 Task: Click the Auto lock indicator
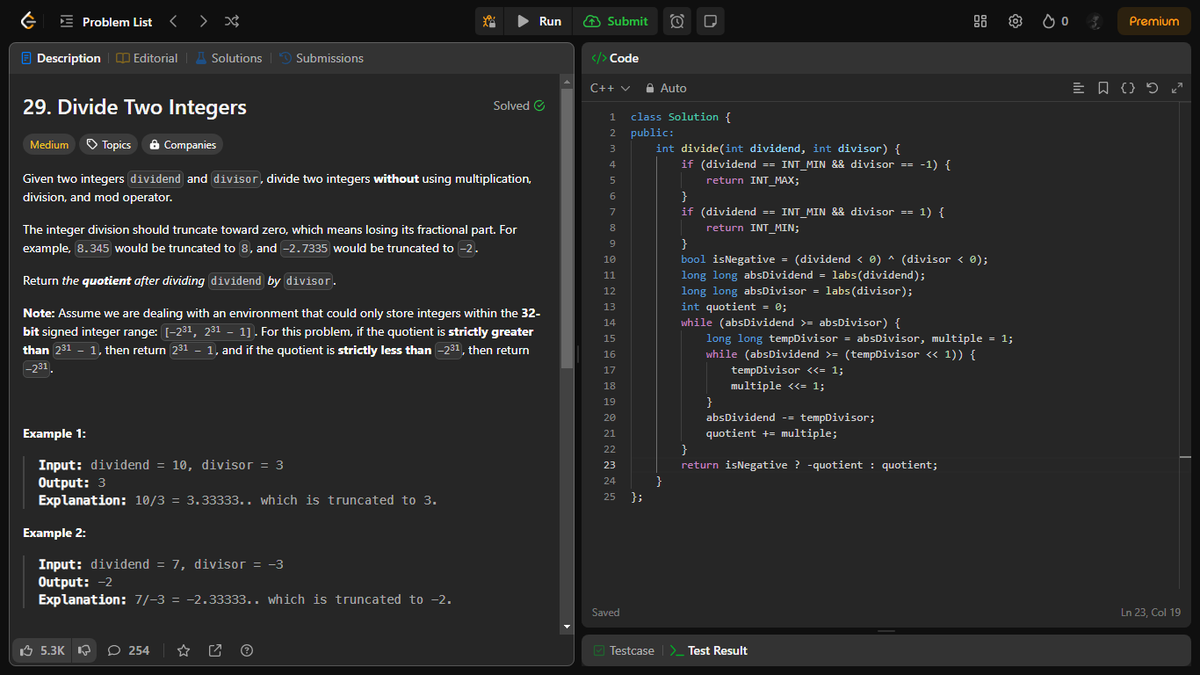pos(667,88)
